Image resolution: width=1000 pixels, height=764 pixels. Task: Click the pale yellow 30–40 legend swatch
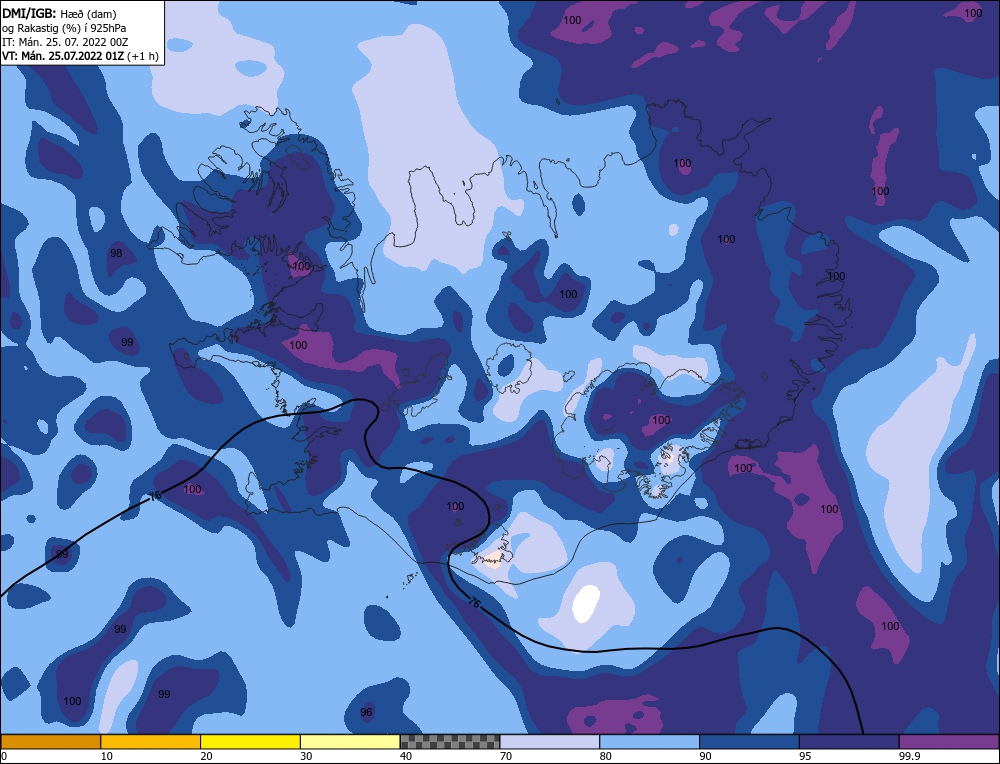click(350, 741)
